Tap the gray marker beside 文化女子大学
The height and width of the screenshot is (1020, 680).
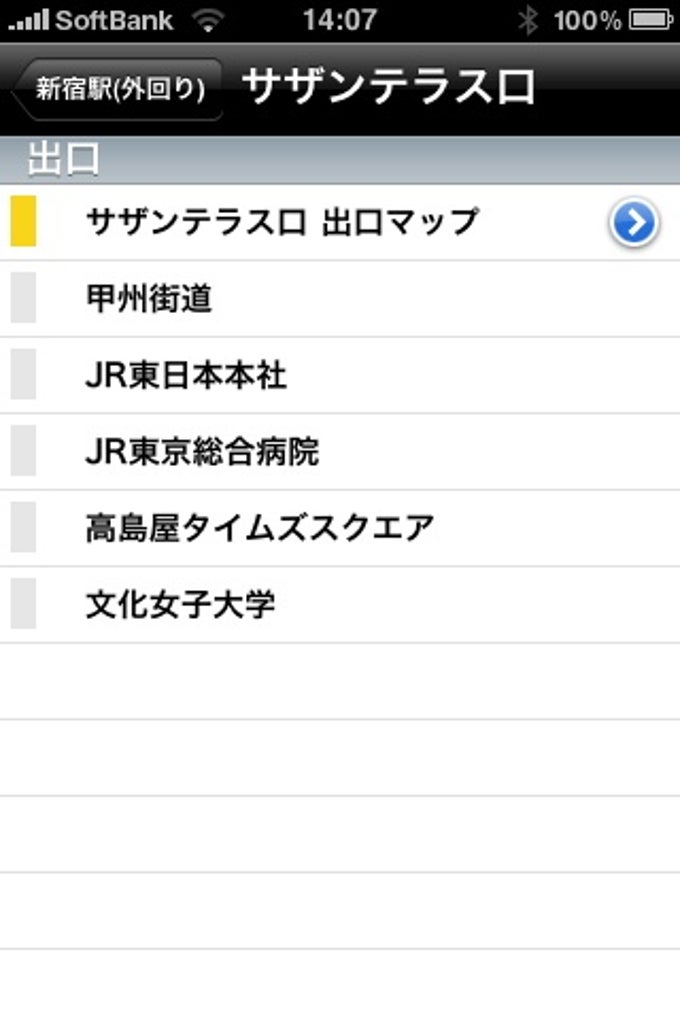23,603
